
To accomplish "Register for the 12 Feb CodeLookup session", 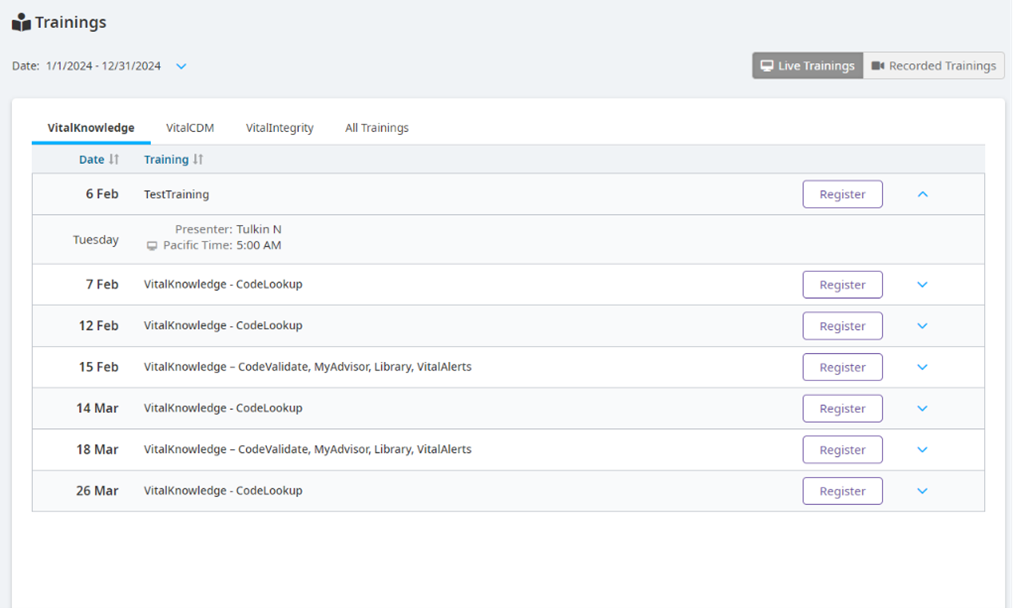I will pyautogui.click(x=842, y=325).
